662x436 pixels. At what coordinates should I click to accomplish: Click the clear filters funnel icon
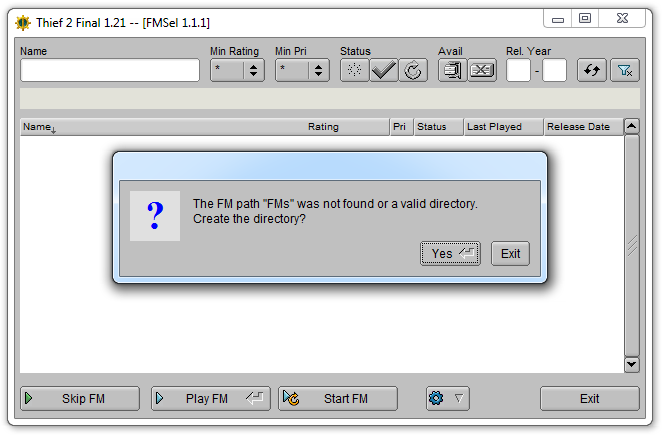pyautogui.click(x=625, y=70)
